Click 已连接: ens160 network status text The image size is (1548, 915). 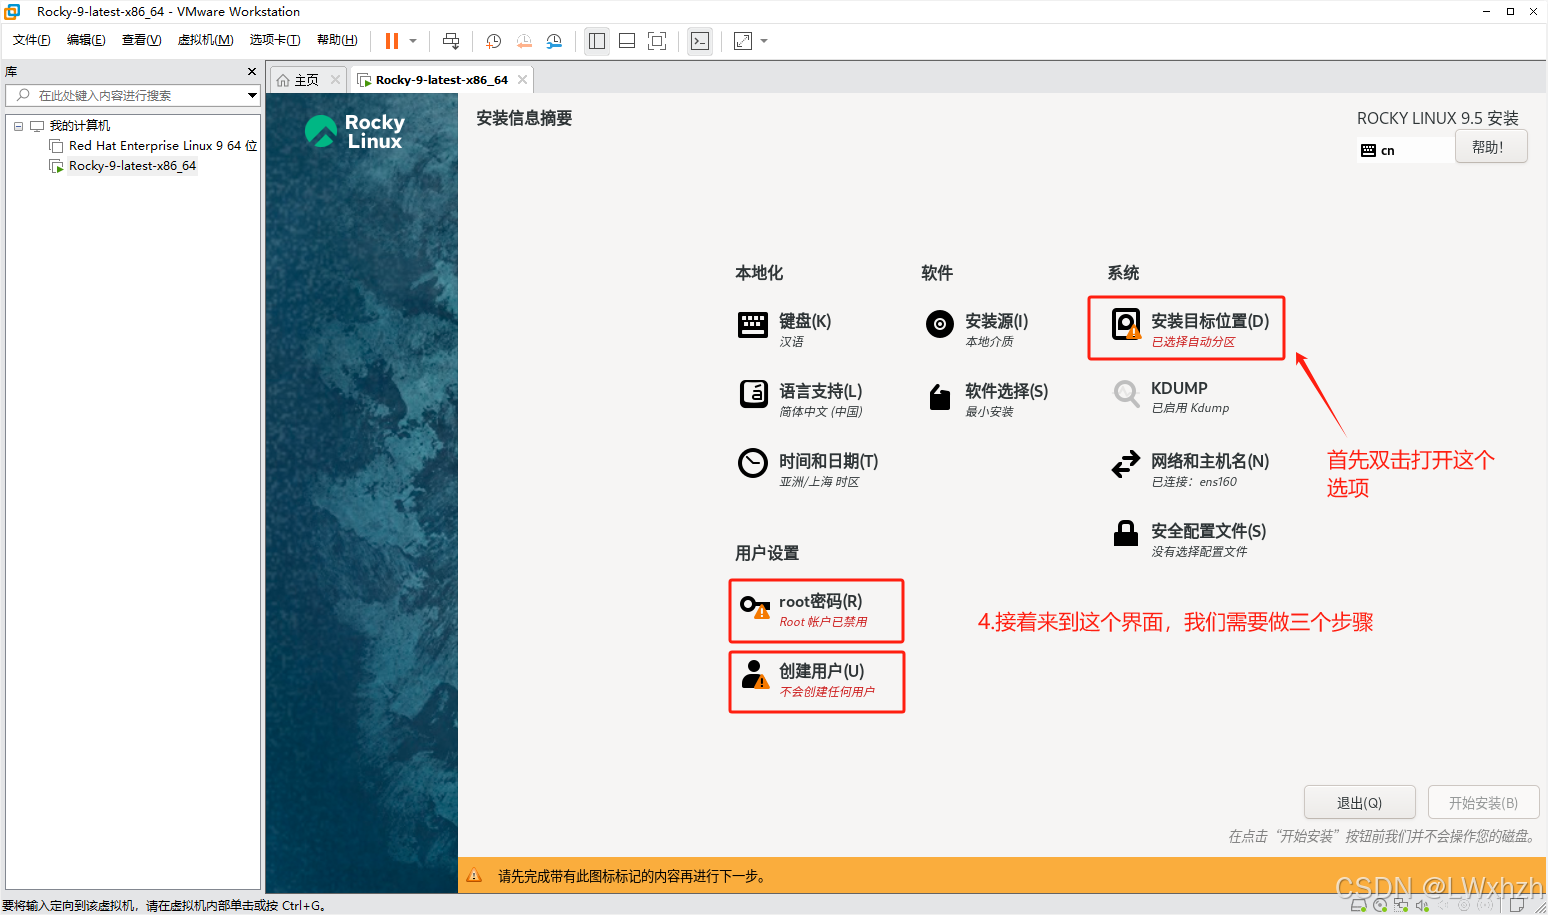[x=1194, y=482]
